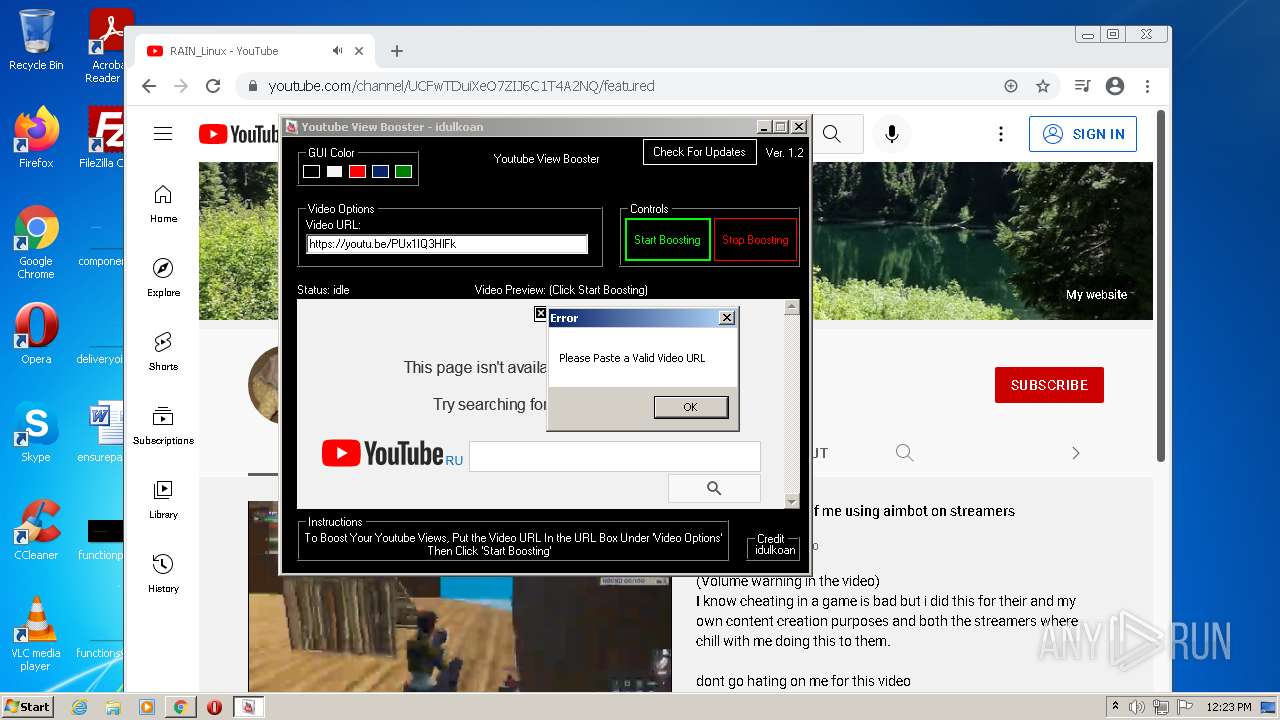Viewport: 1280px width, 720px height.
Task: Close the RAIN_Linux YouTube tab
Action: (361, 50)
